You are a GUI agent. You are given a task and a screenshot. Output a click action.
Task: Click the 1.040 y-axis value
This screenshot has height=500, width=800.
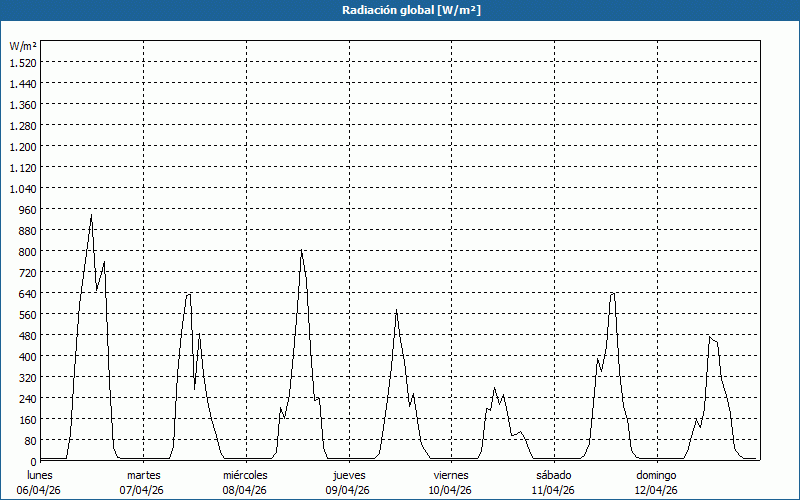pos(23,188)
